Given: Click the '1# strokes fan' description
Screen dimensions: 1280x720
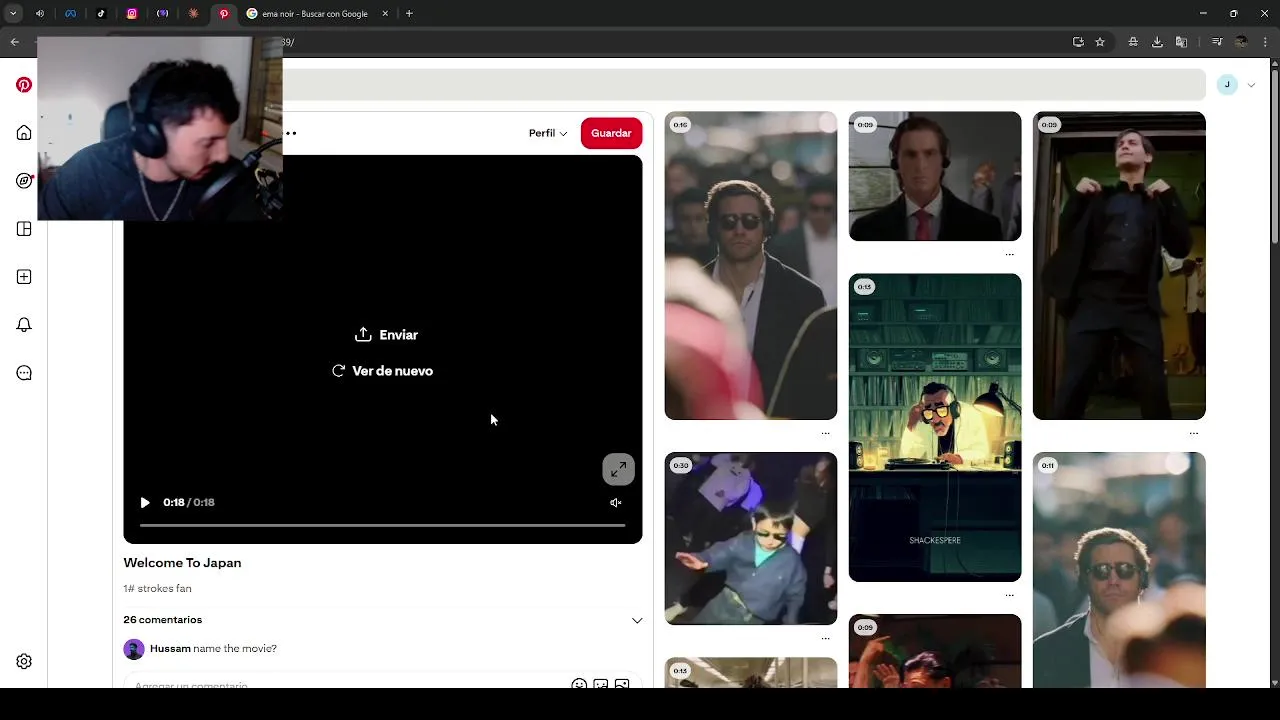Looking at the screenshot, I should pyautogui.click(x=157, y=589).
